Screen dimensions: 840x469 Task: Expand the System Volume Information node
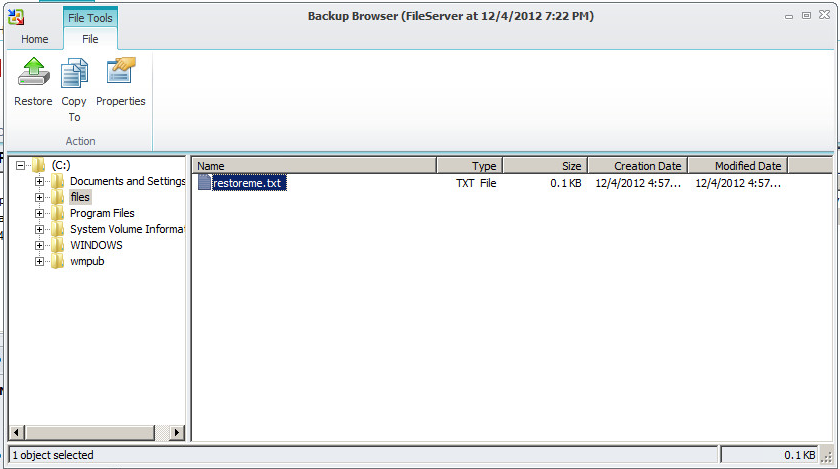coord(39,229)
